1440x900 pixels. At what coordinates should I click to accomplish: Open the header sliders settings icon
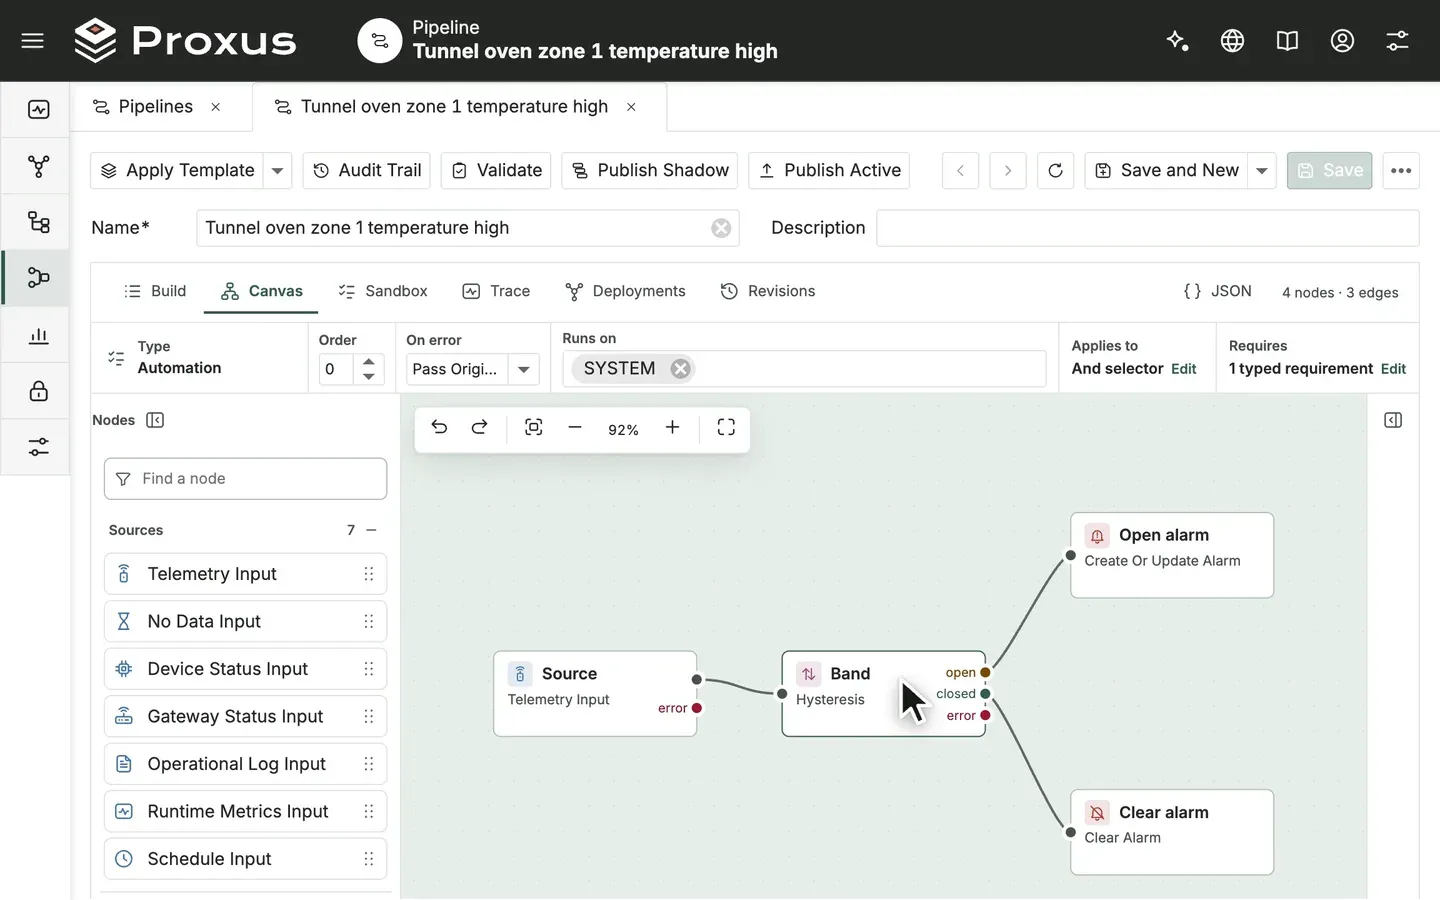pos(1397,40)
